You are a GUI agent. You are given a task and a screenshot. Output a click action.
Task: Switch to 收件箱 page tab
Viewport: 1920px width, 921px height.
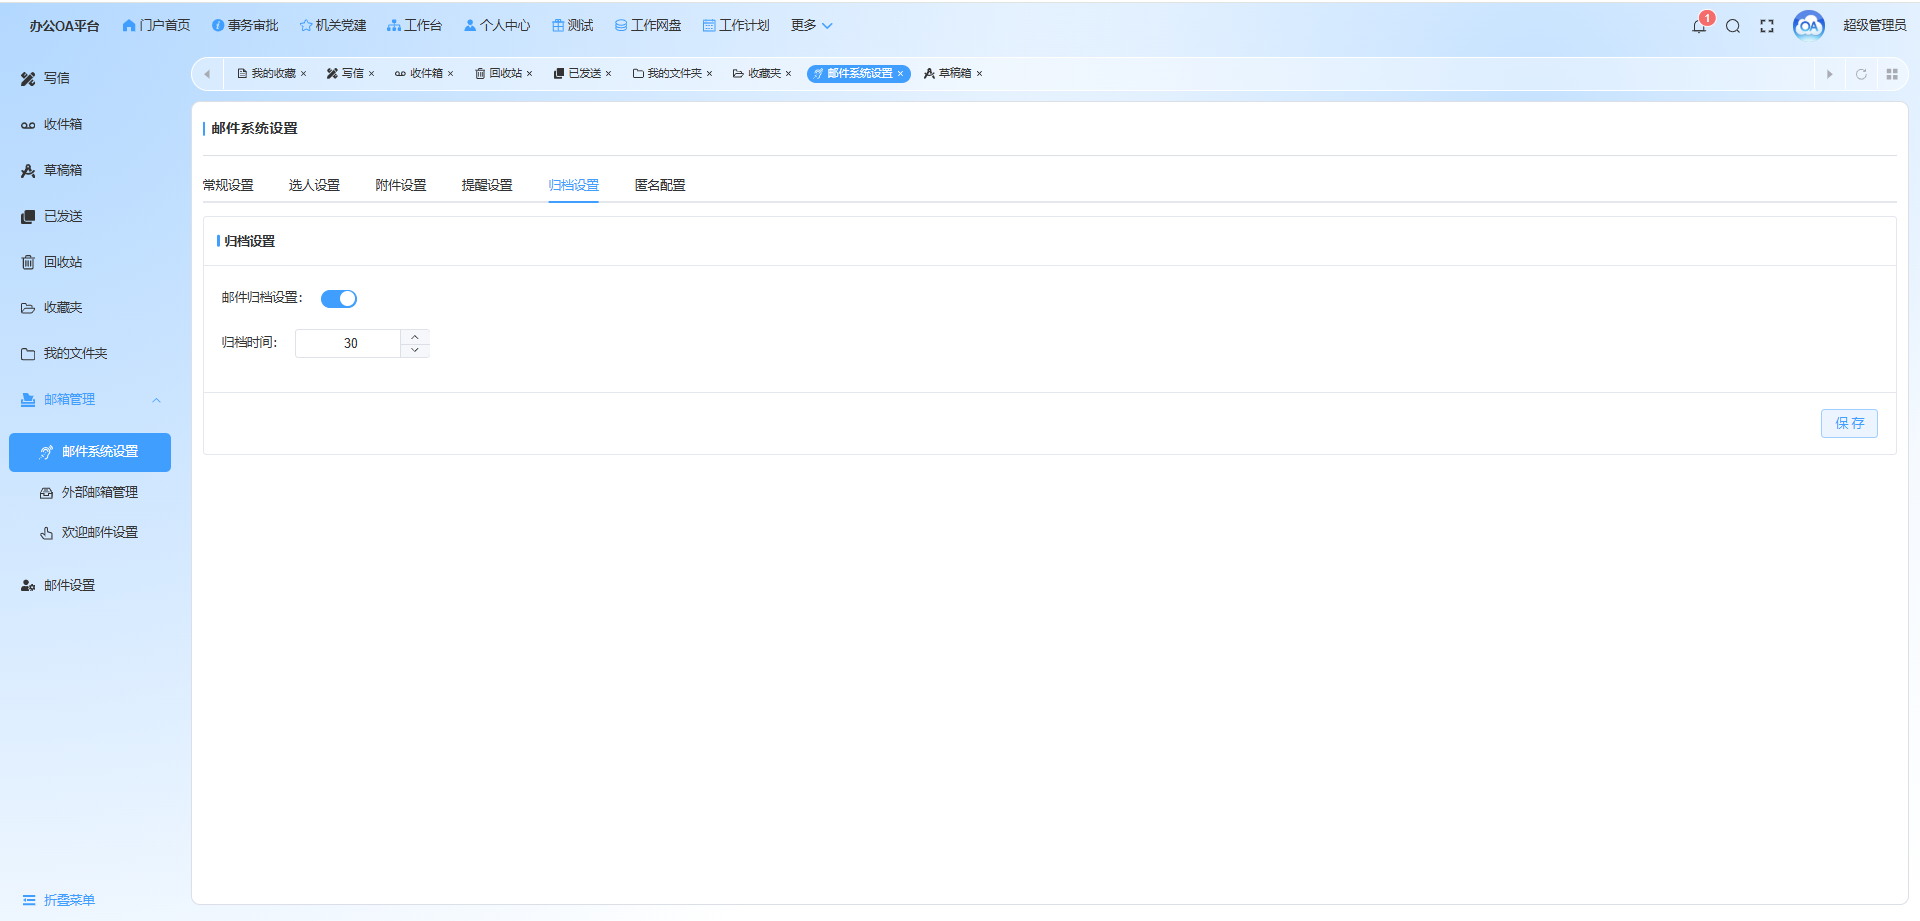pos(419,74)
